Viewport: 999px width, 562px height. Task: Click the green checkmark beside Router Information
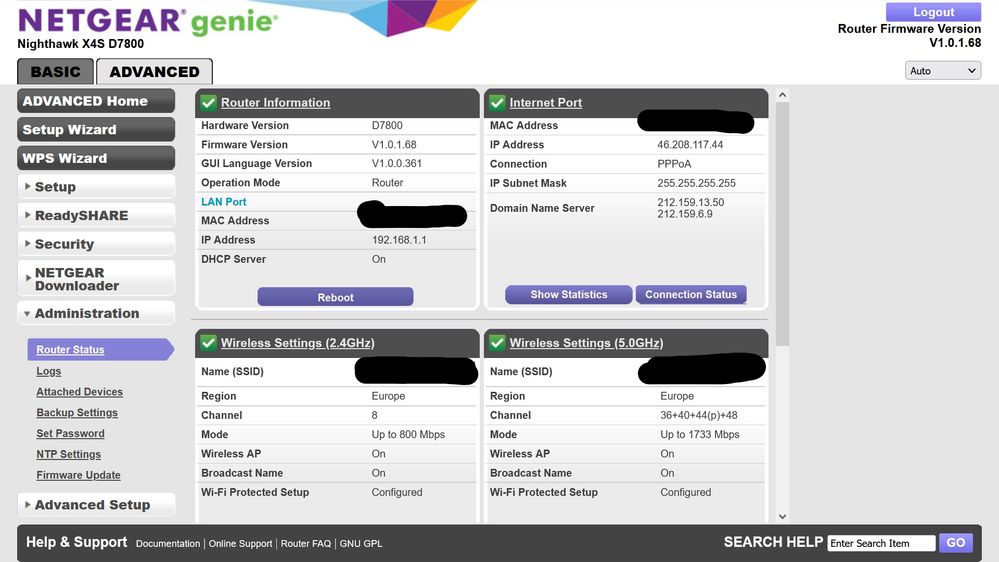click(x=208, y=102)
